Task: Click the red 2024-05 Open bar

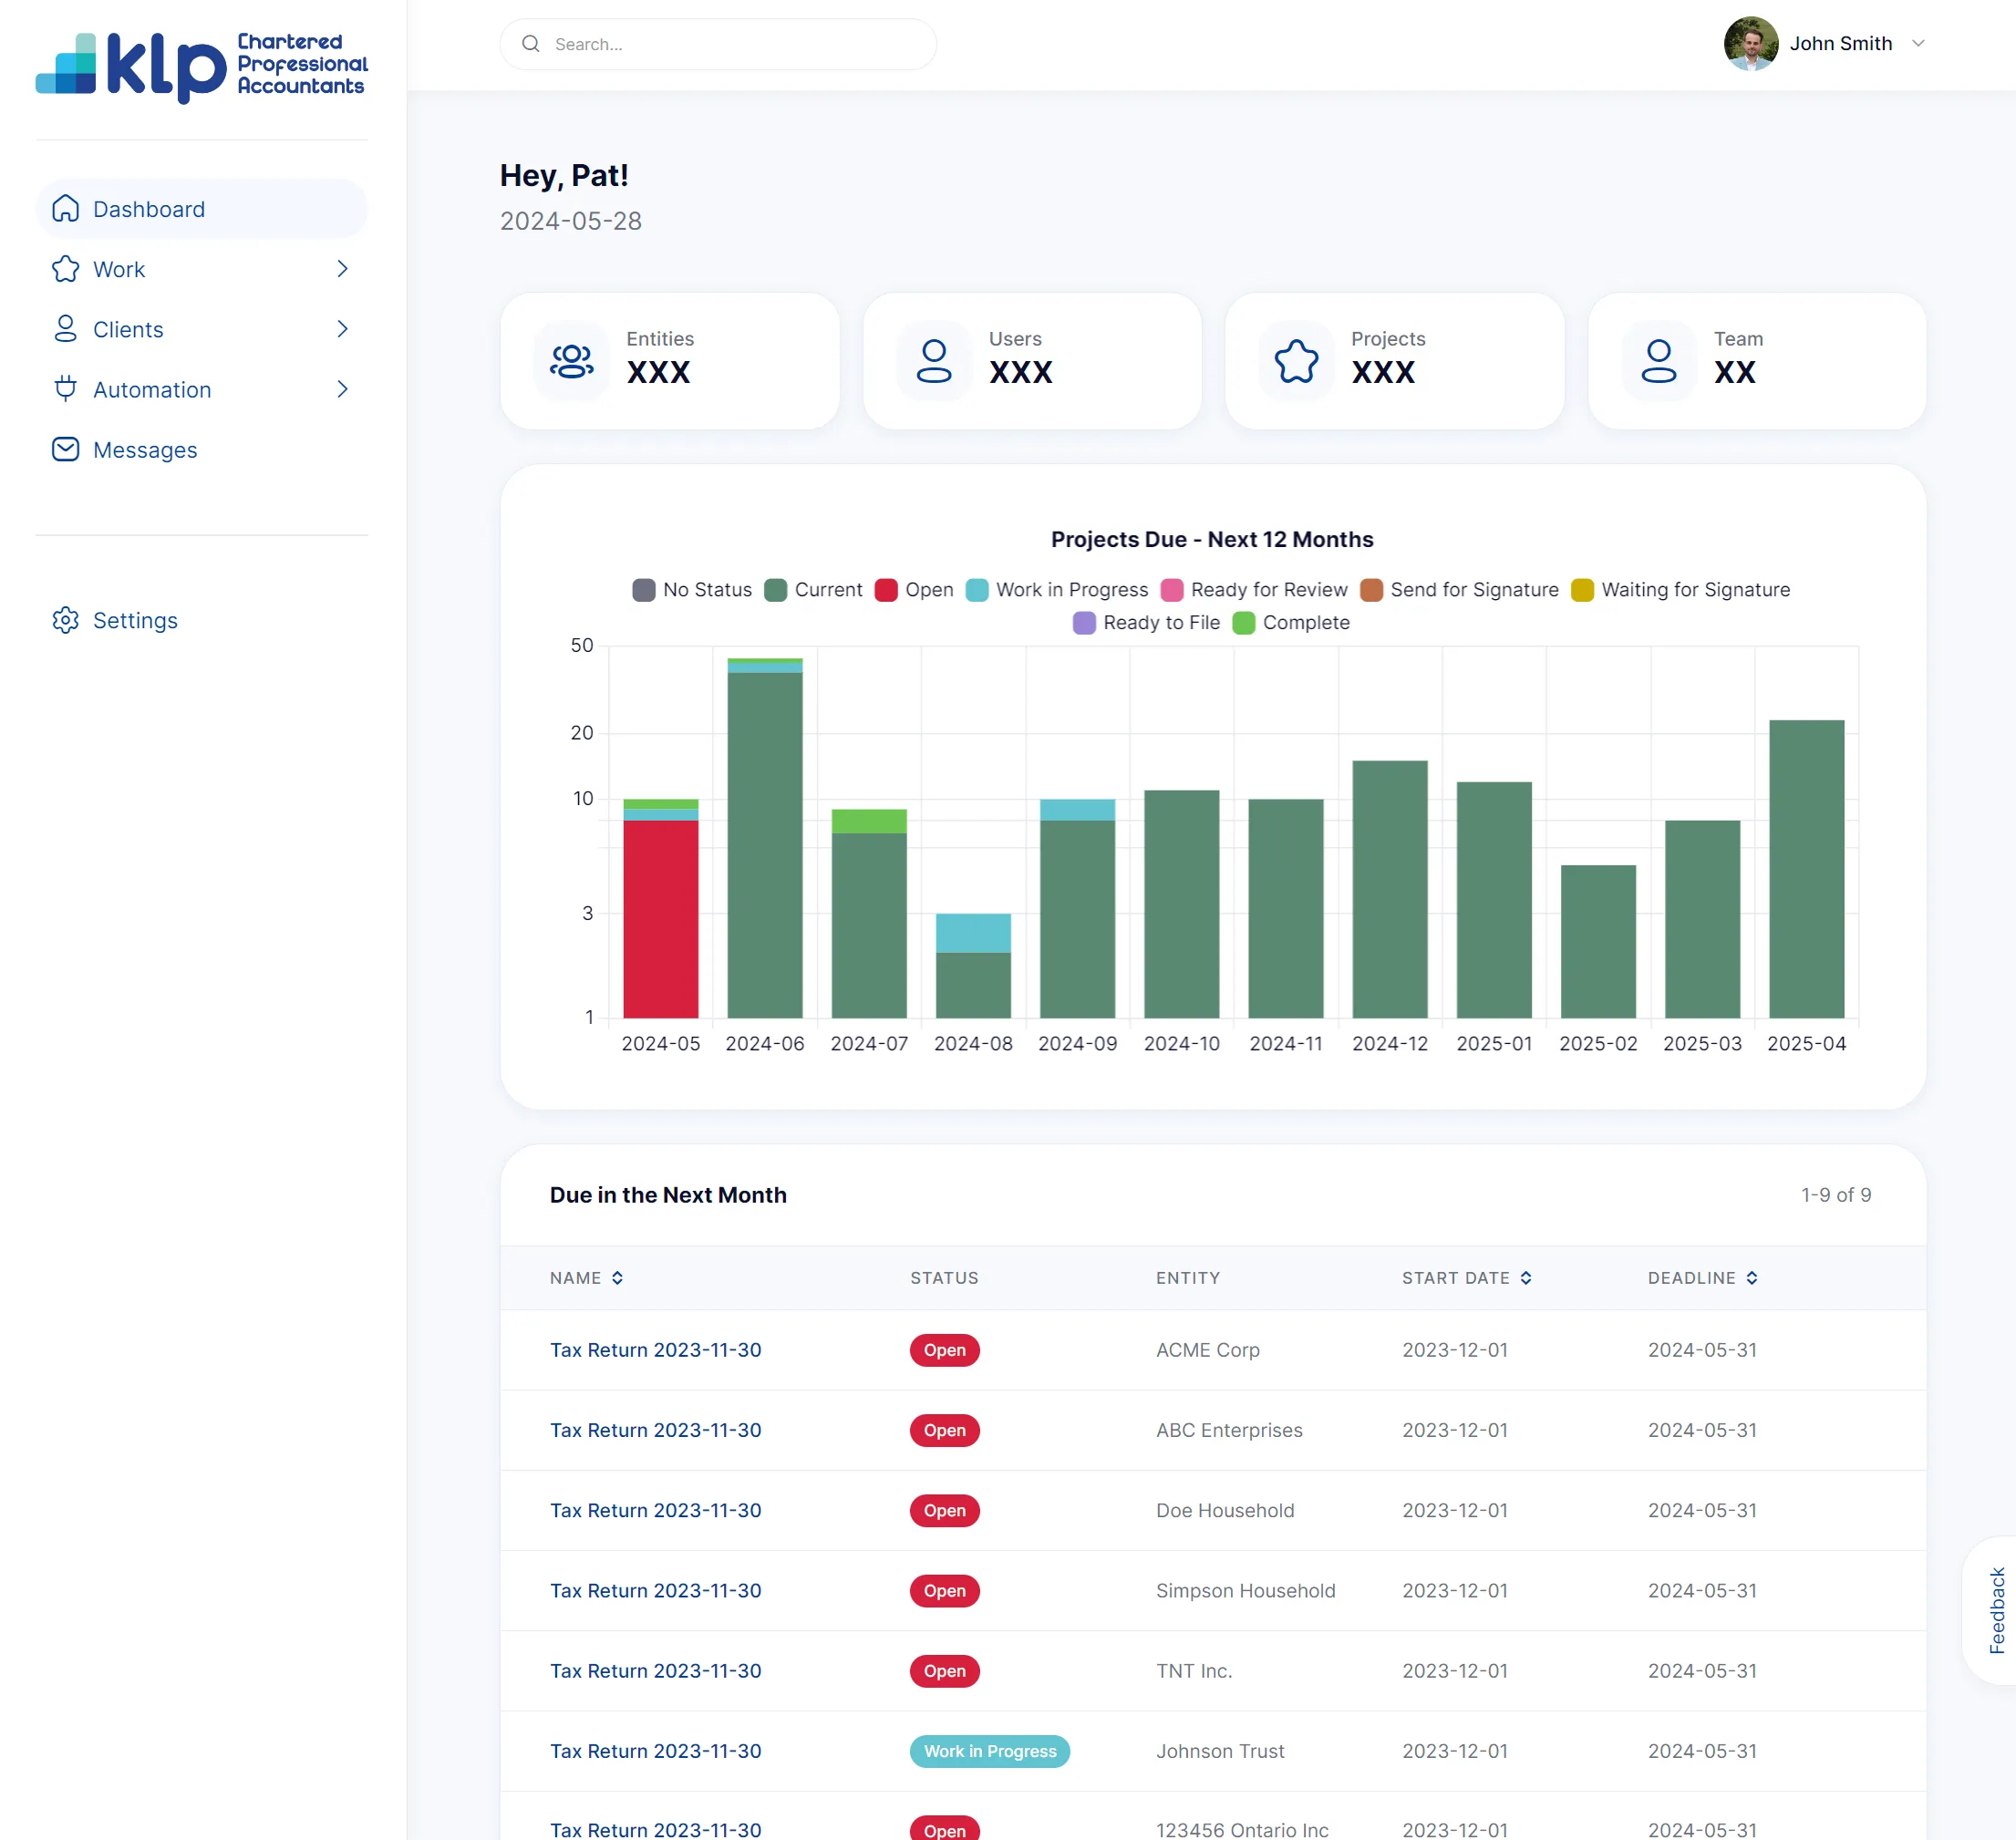Action: [661, 919]
